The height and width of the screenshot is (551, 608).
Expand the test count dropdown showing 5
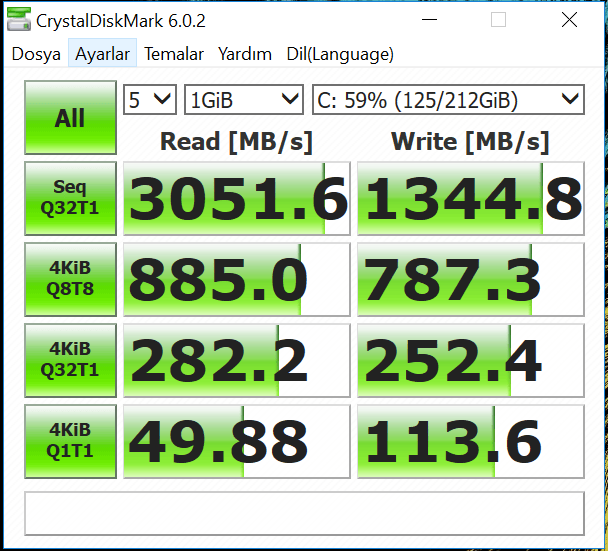(x=150, y=100)
